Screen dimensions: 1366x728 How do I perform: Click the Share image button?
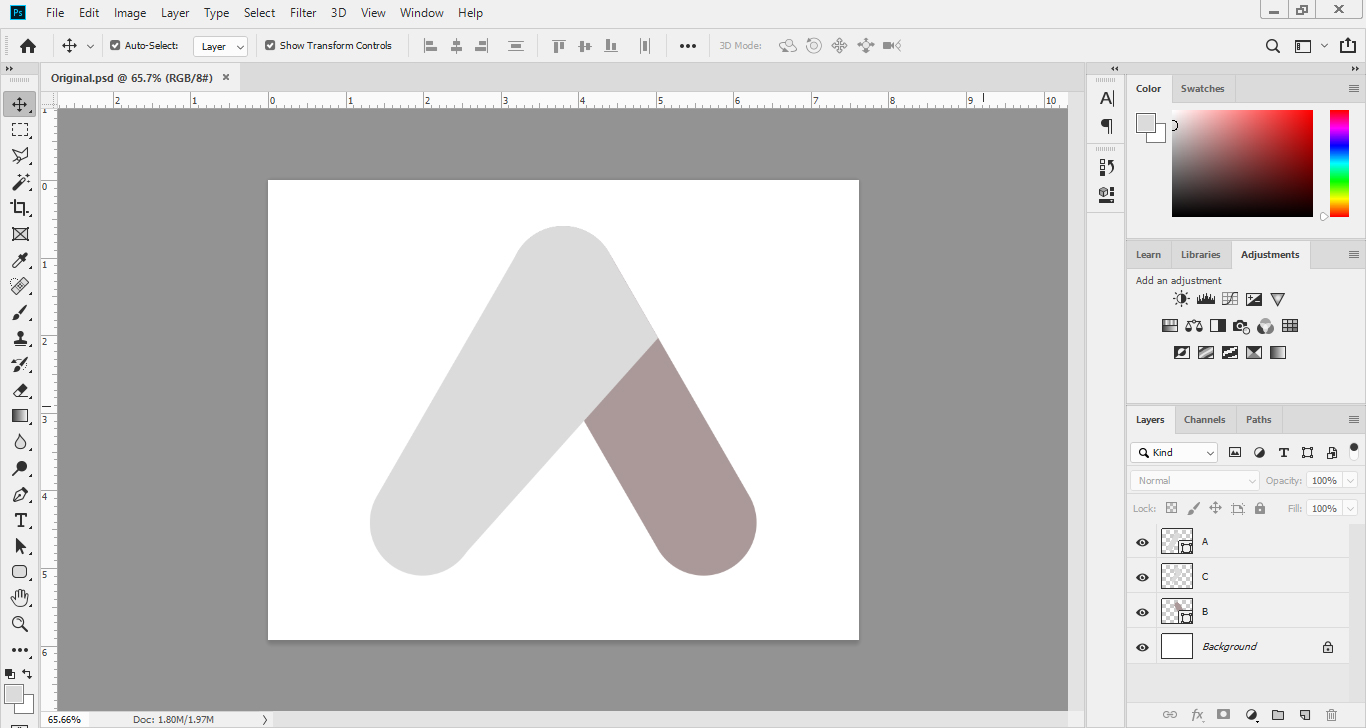pyautogui.click(x=1348, y=46)
